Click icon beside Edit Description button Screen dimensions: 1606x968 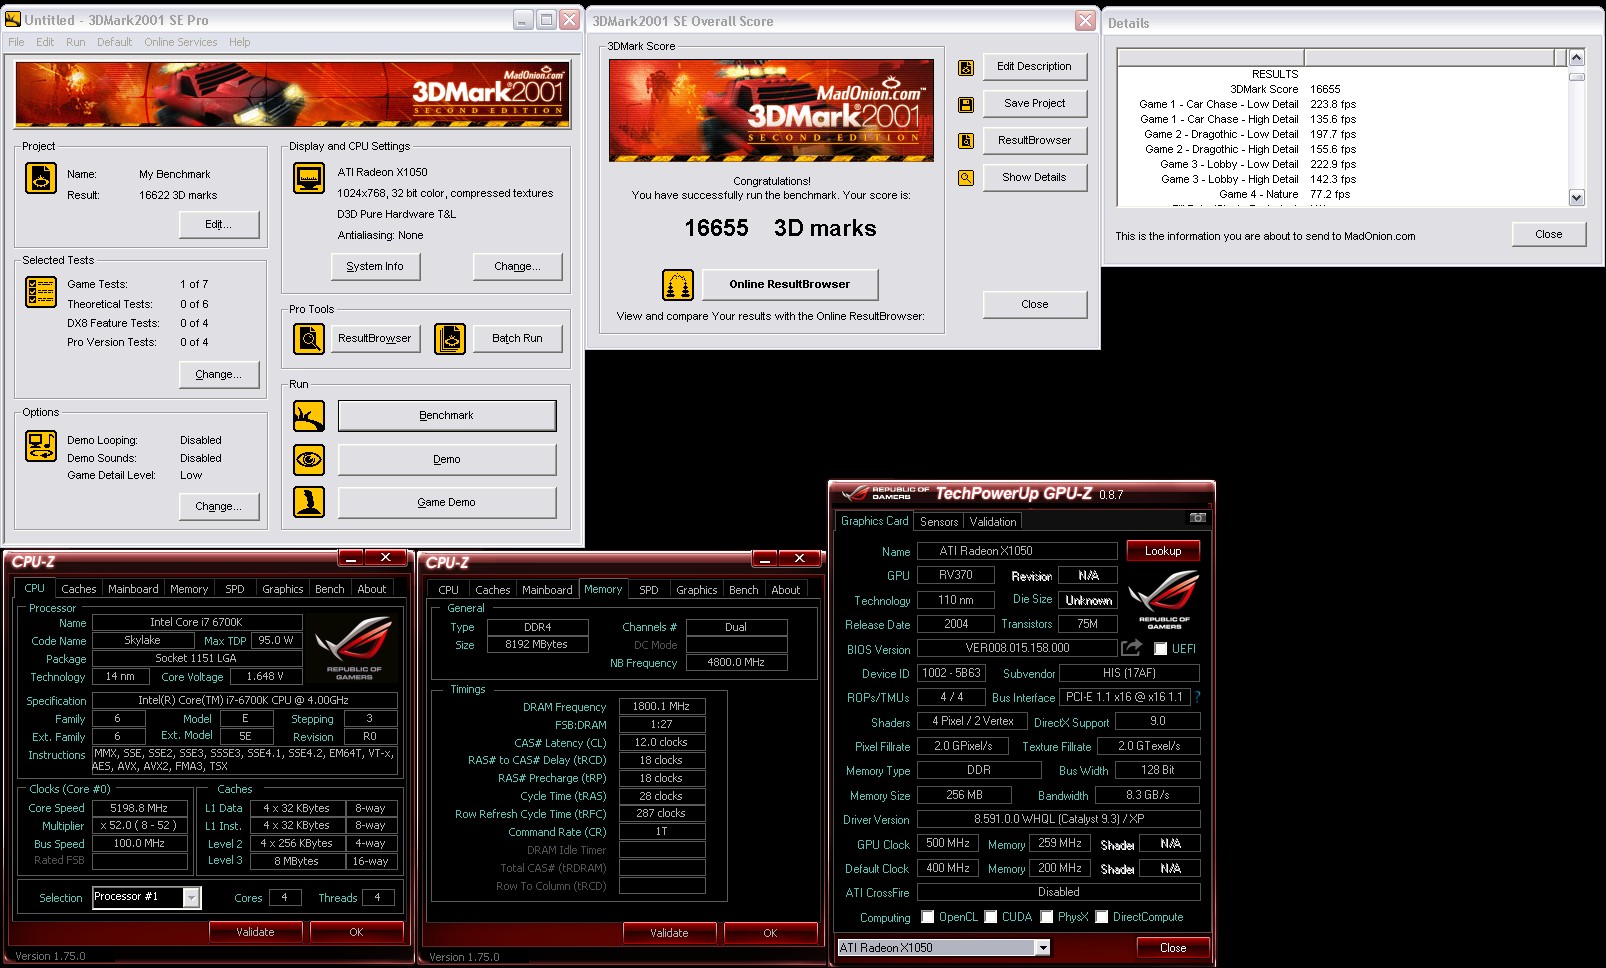[x=966, y=68]
